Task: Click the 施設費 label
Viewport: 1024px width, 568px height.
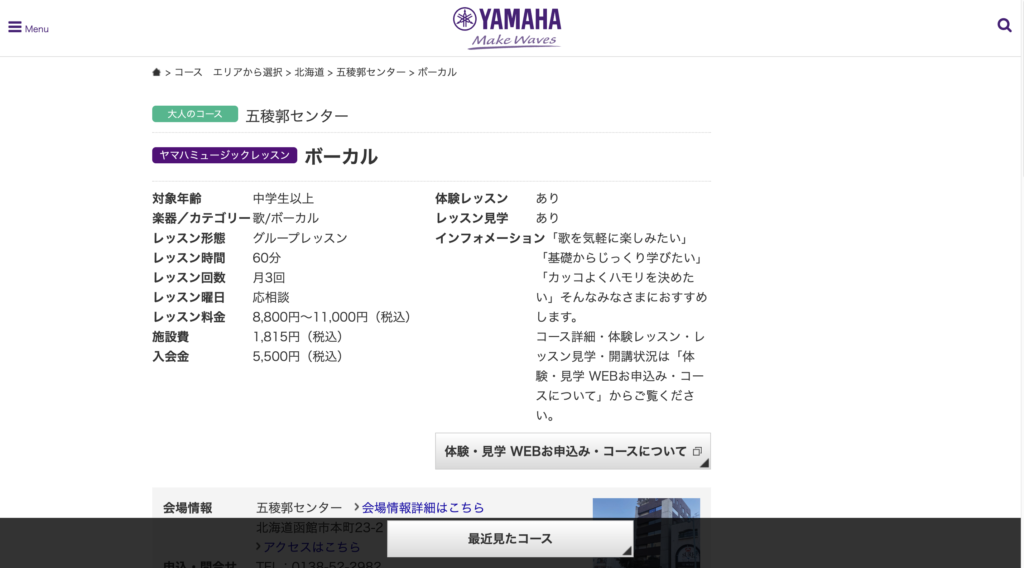Action: (170, 337)
